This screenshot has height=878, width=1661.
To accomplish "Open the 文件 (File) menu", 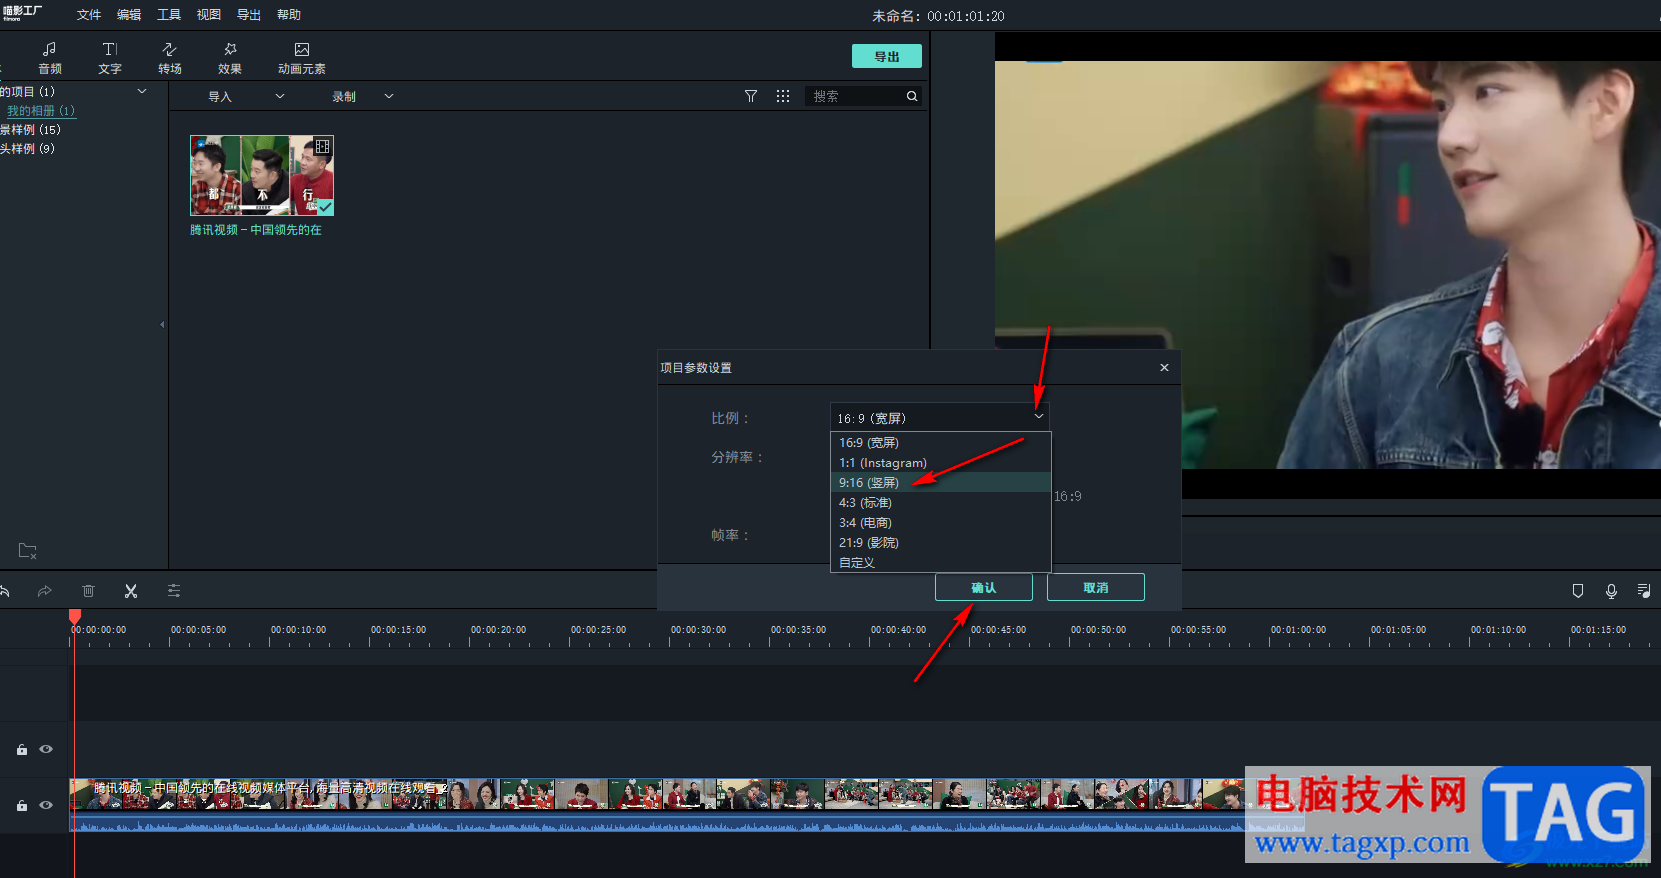I will click(89, 15).
